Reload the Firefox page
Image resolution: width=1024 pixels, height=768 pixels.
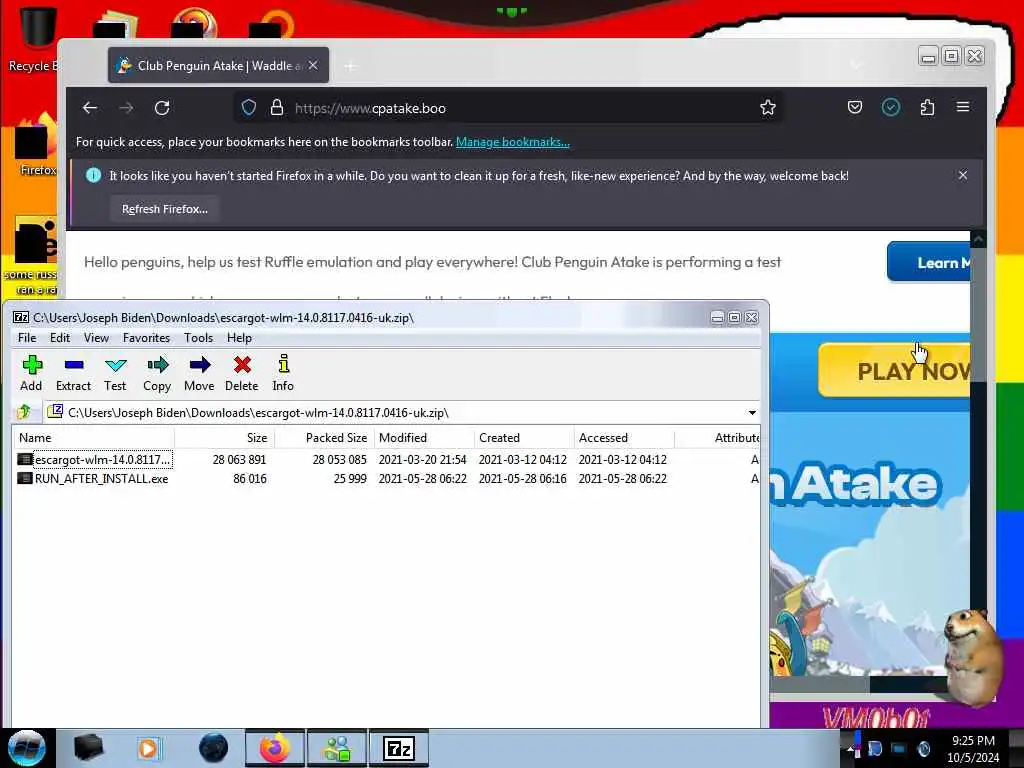tap(162, 108)
